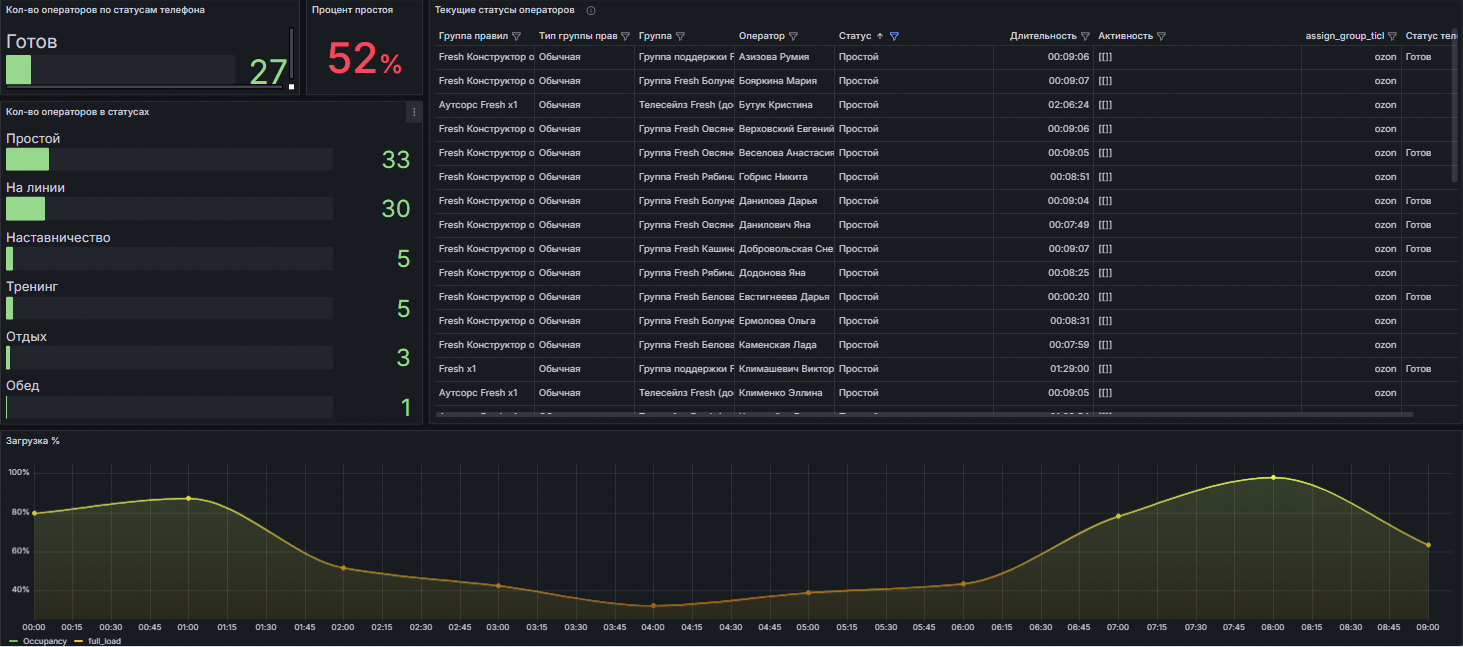Toggle Occupancy series in chart legend
Screen dimensions: 1463x647
[x=43, y=641]
